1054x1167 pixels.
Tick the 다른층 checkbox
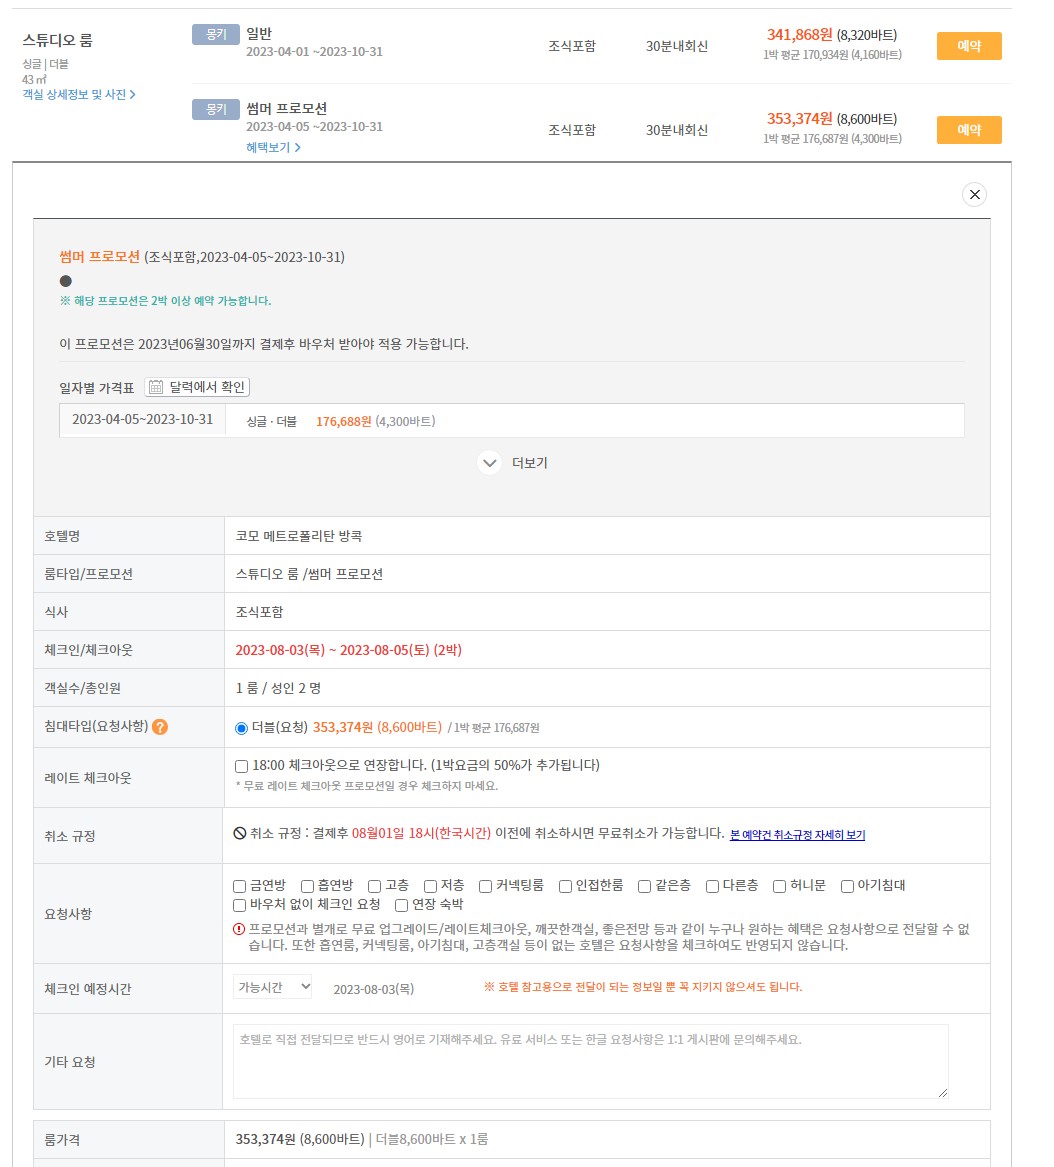pos(712,886)
